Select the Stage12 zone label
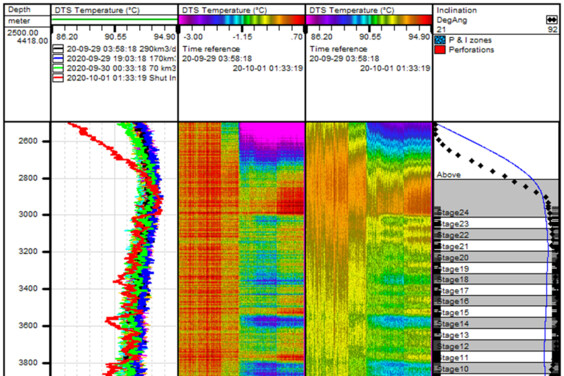This screenshot has width=564, height=376. [452, 346]
